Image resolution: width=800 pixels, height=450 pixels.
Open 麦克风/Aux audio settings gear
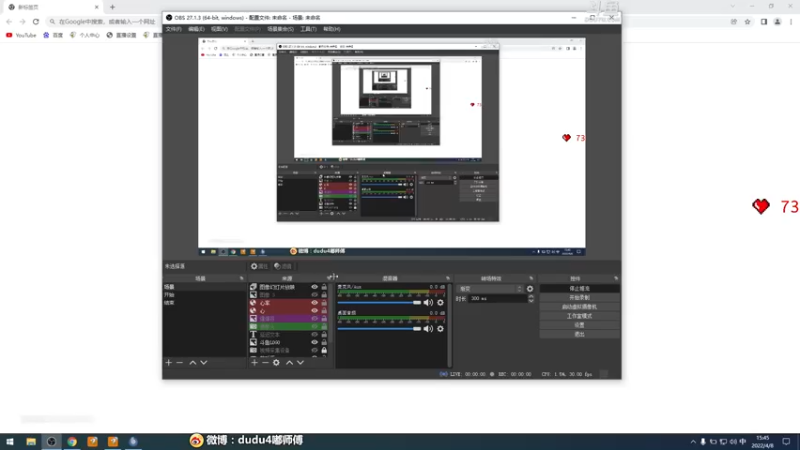pos(440,303)
